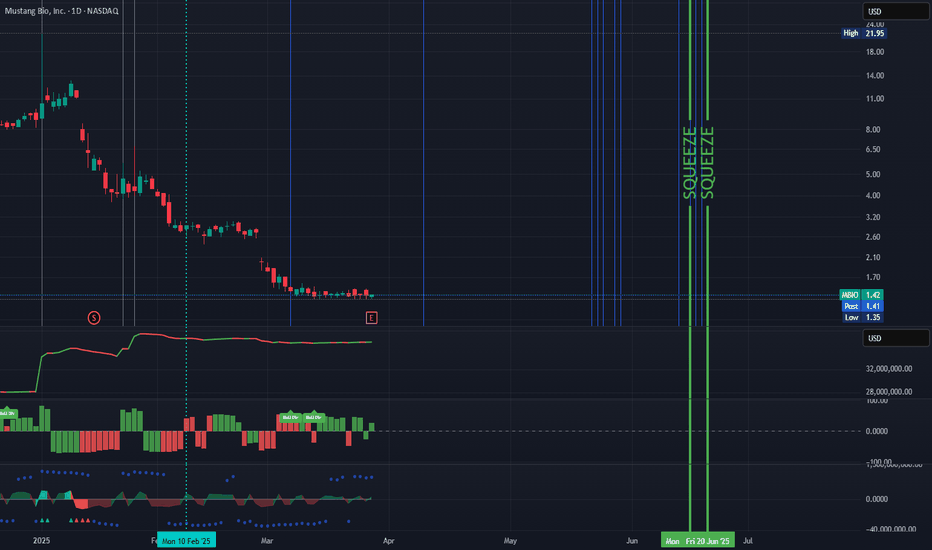Click the Low 1.35 price label
The height and width of the screenshot is (550, 932).
[x=862, y=318]
